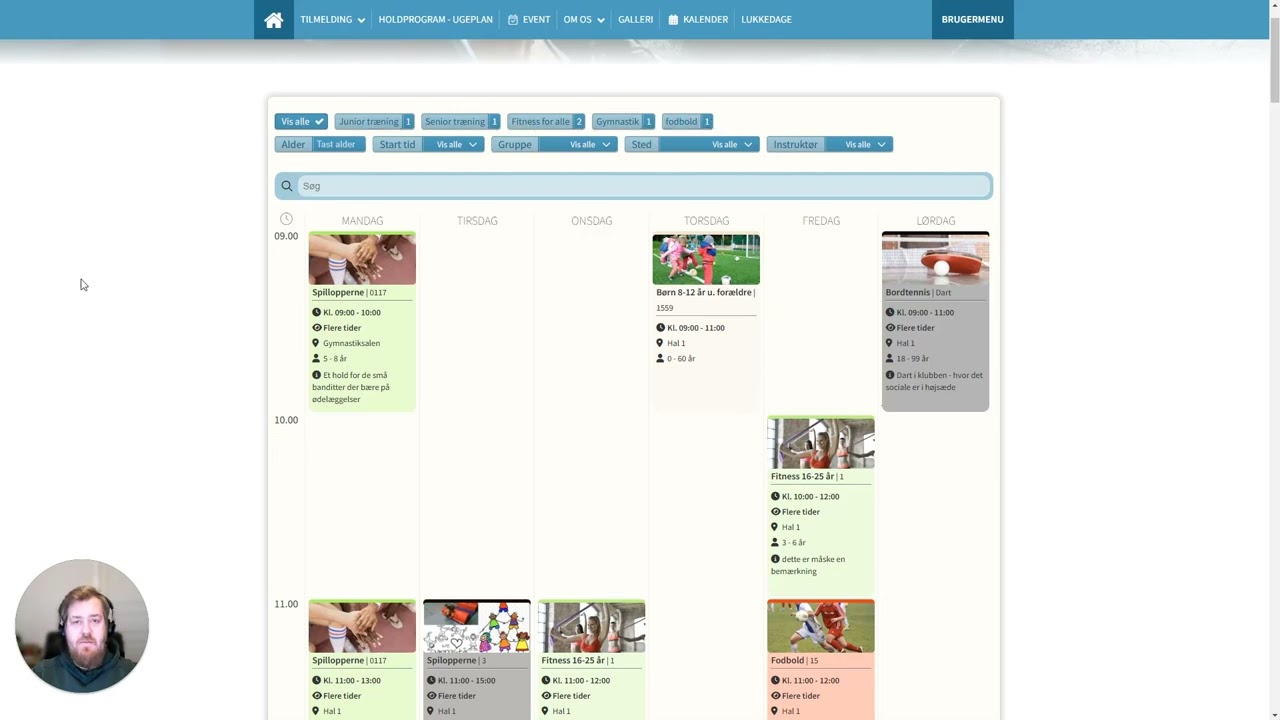
Task: Click eye icon in Wednesday Fitness 16-25 år card
Action: [546, 696]
